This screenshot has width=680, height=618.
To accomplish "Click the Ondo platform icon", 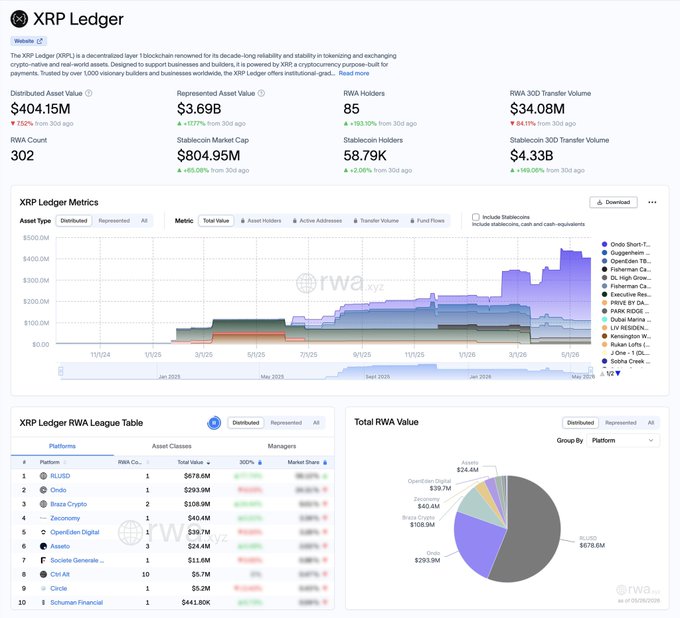I will [x=43, y=490].
